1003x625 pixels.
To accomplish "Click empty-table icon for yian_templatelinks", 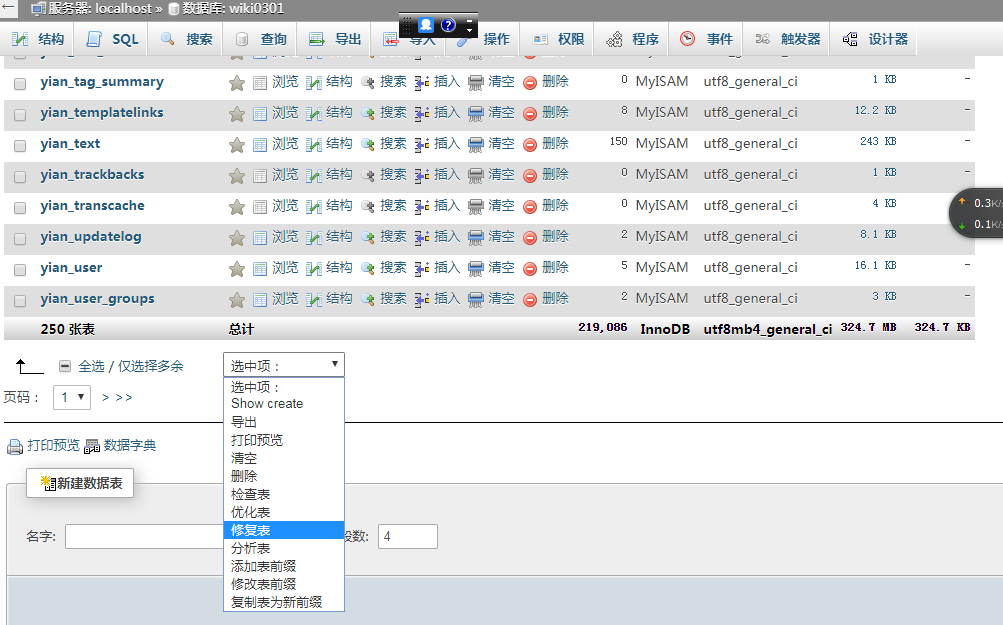I will [x=475, y=114].
